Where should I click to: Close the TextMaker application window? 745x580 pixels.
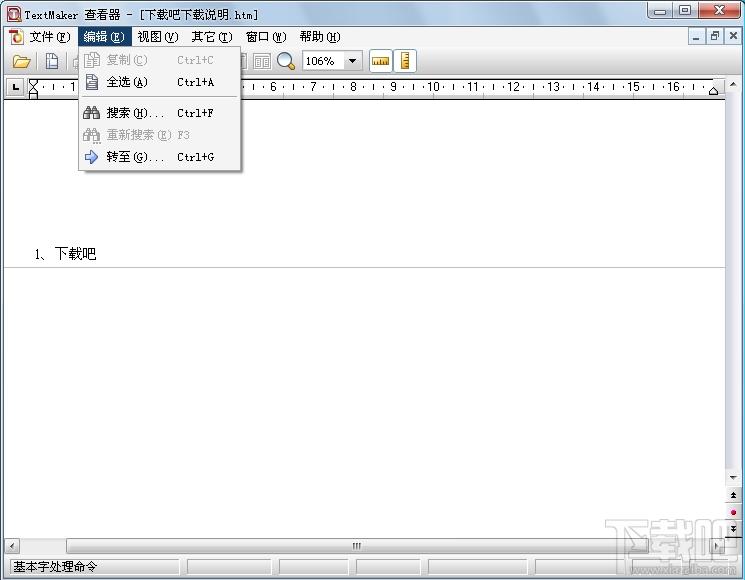point(719,11)
